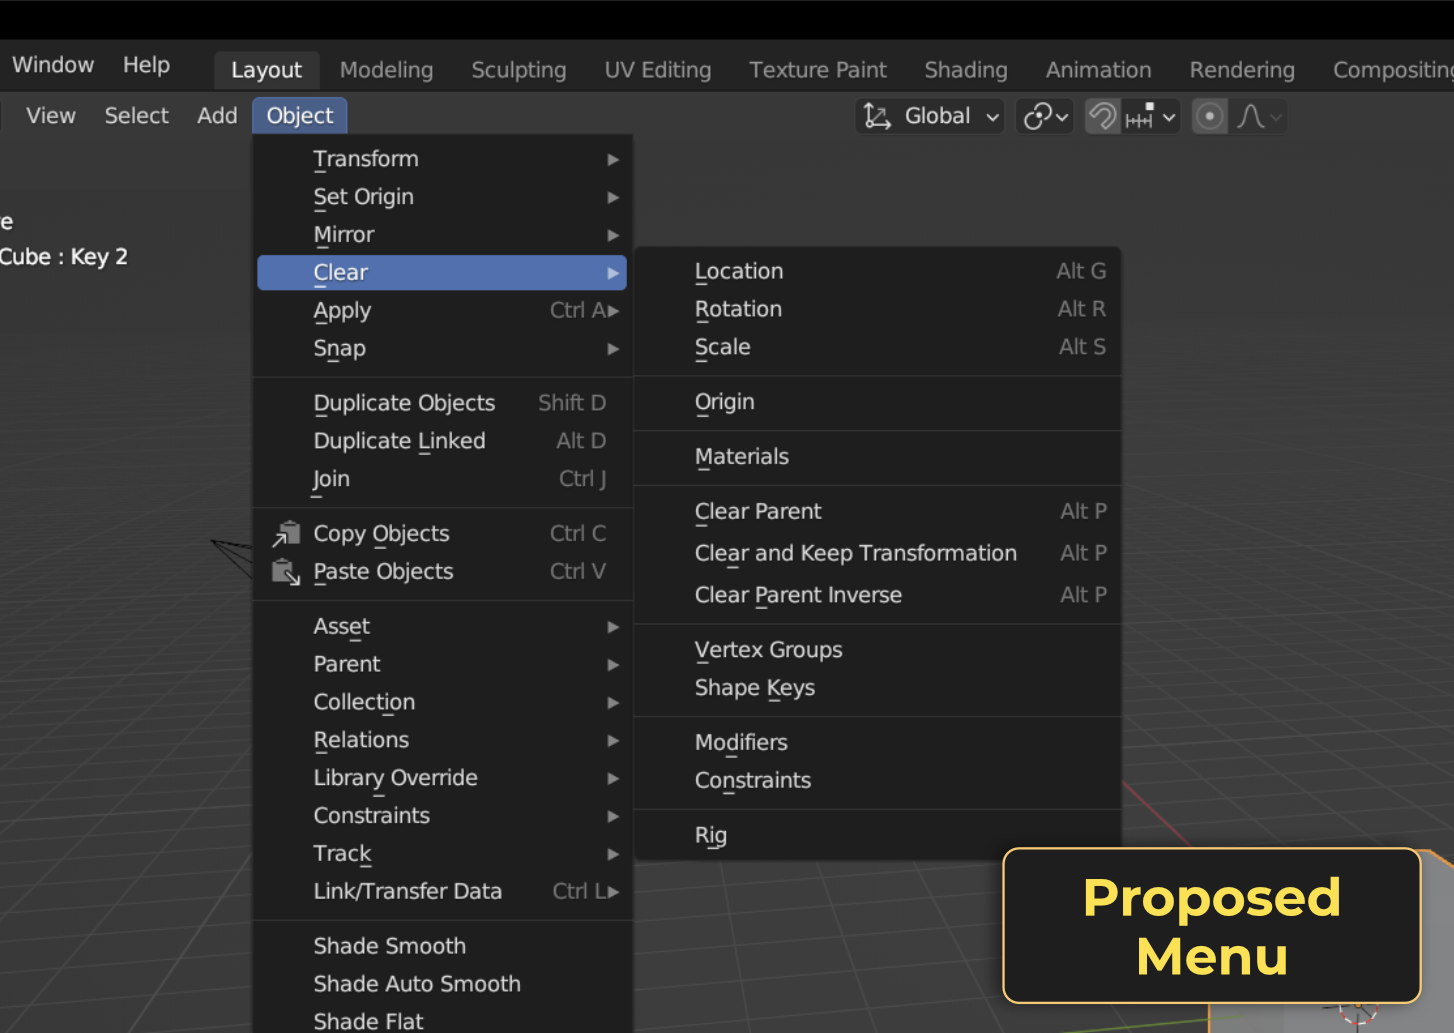Switch to the Sculpting workspace tab
Viewport: 1454px width, 1033px height.
[519, 70]
